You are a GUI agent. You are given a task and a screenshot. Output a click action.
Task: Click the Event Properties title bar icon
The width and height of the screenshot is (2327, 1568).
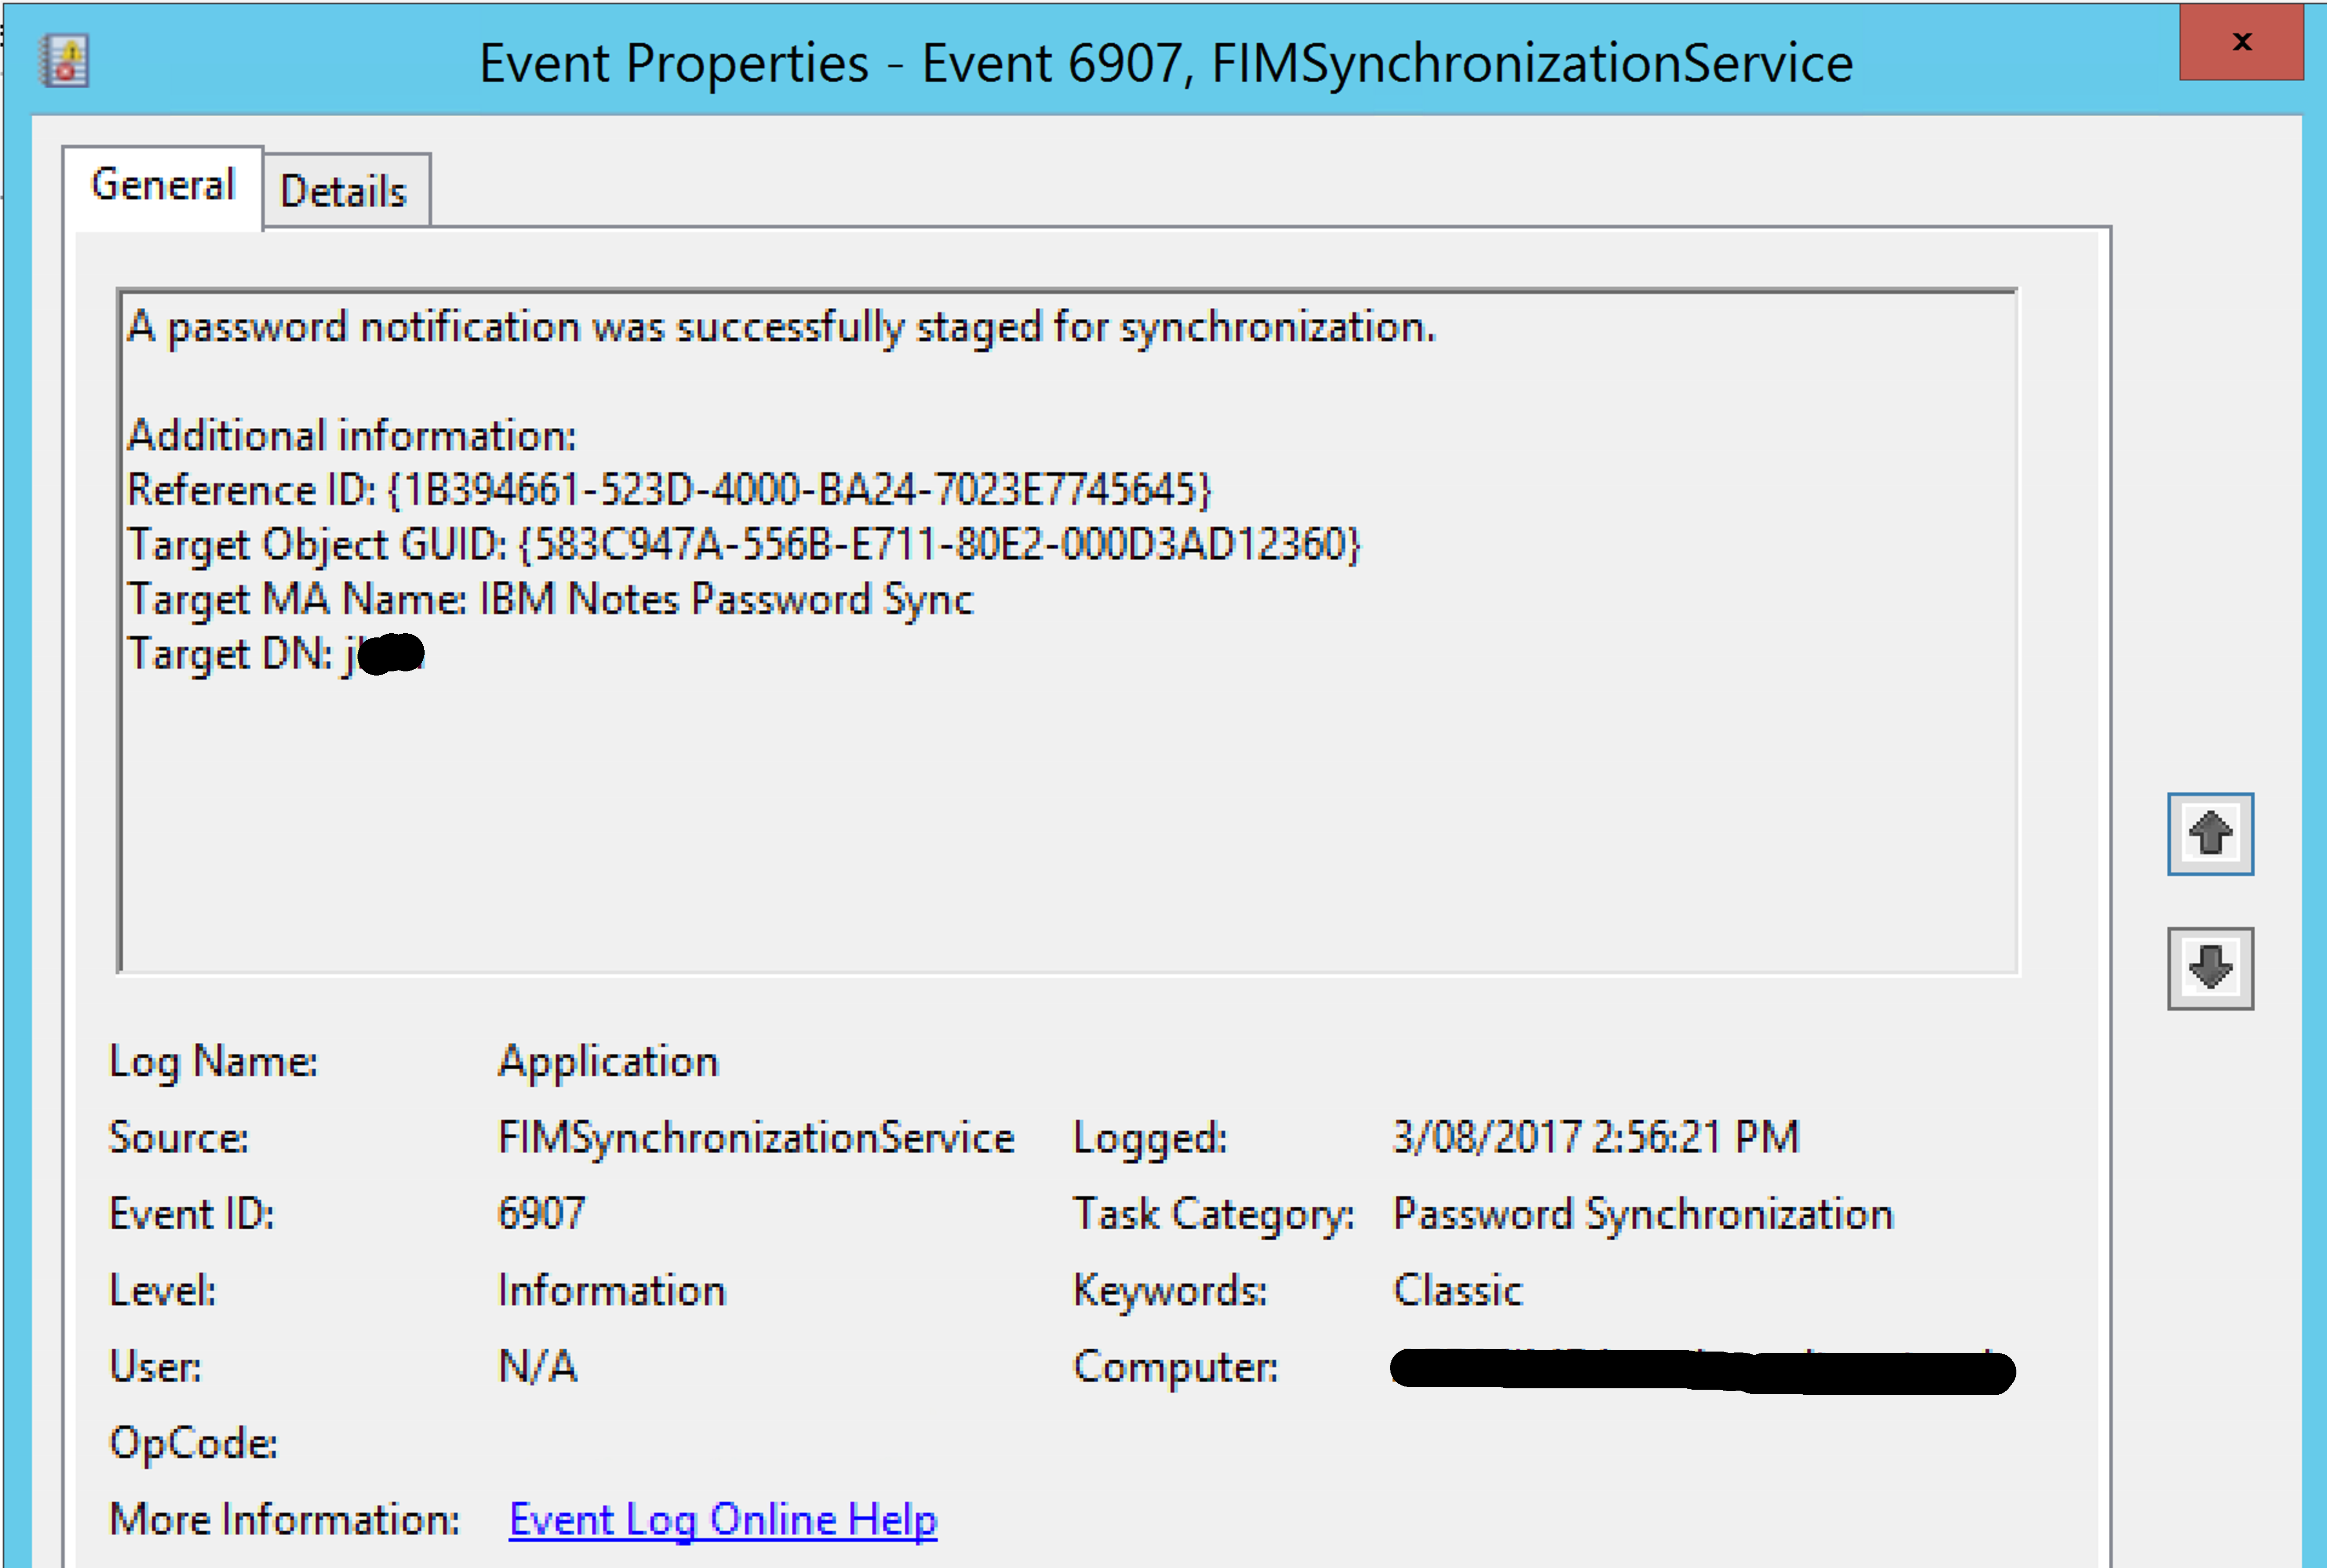(x=65, y=61)
